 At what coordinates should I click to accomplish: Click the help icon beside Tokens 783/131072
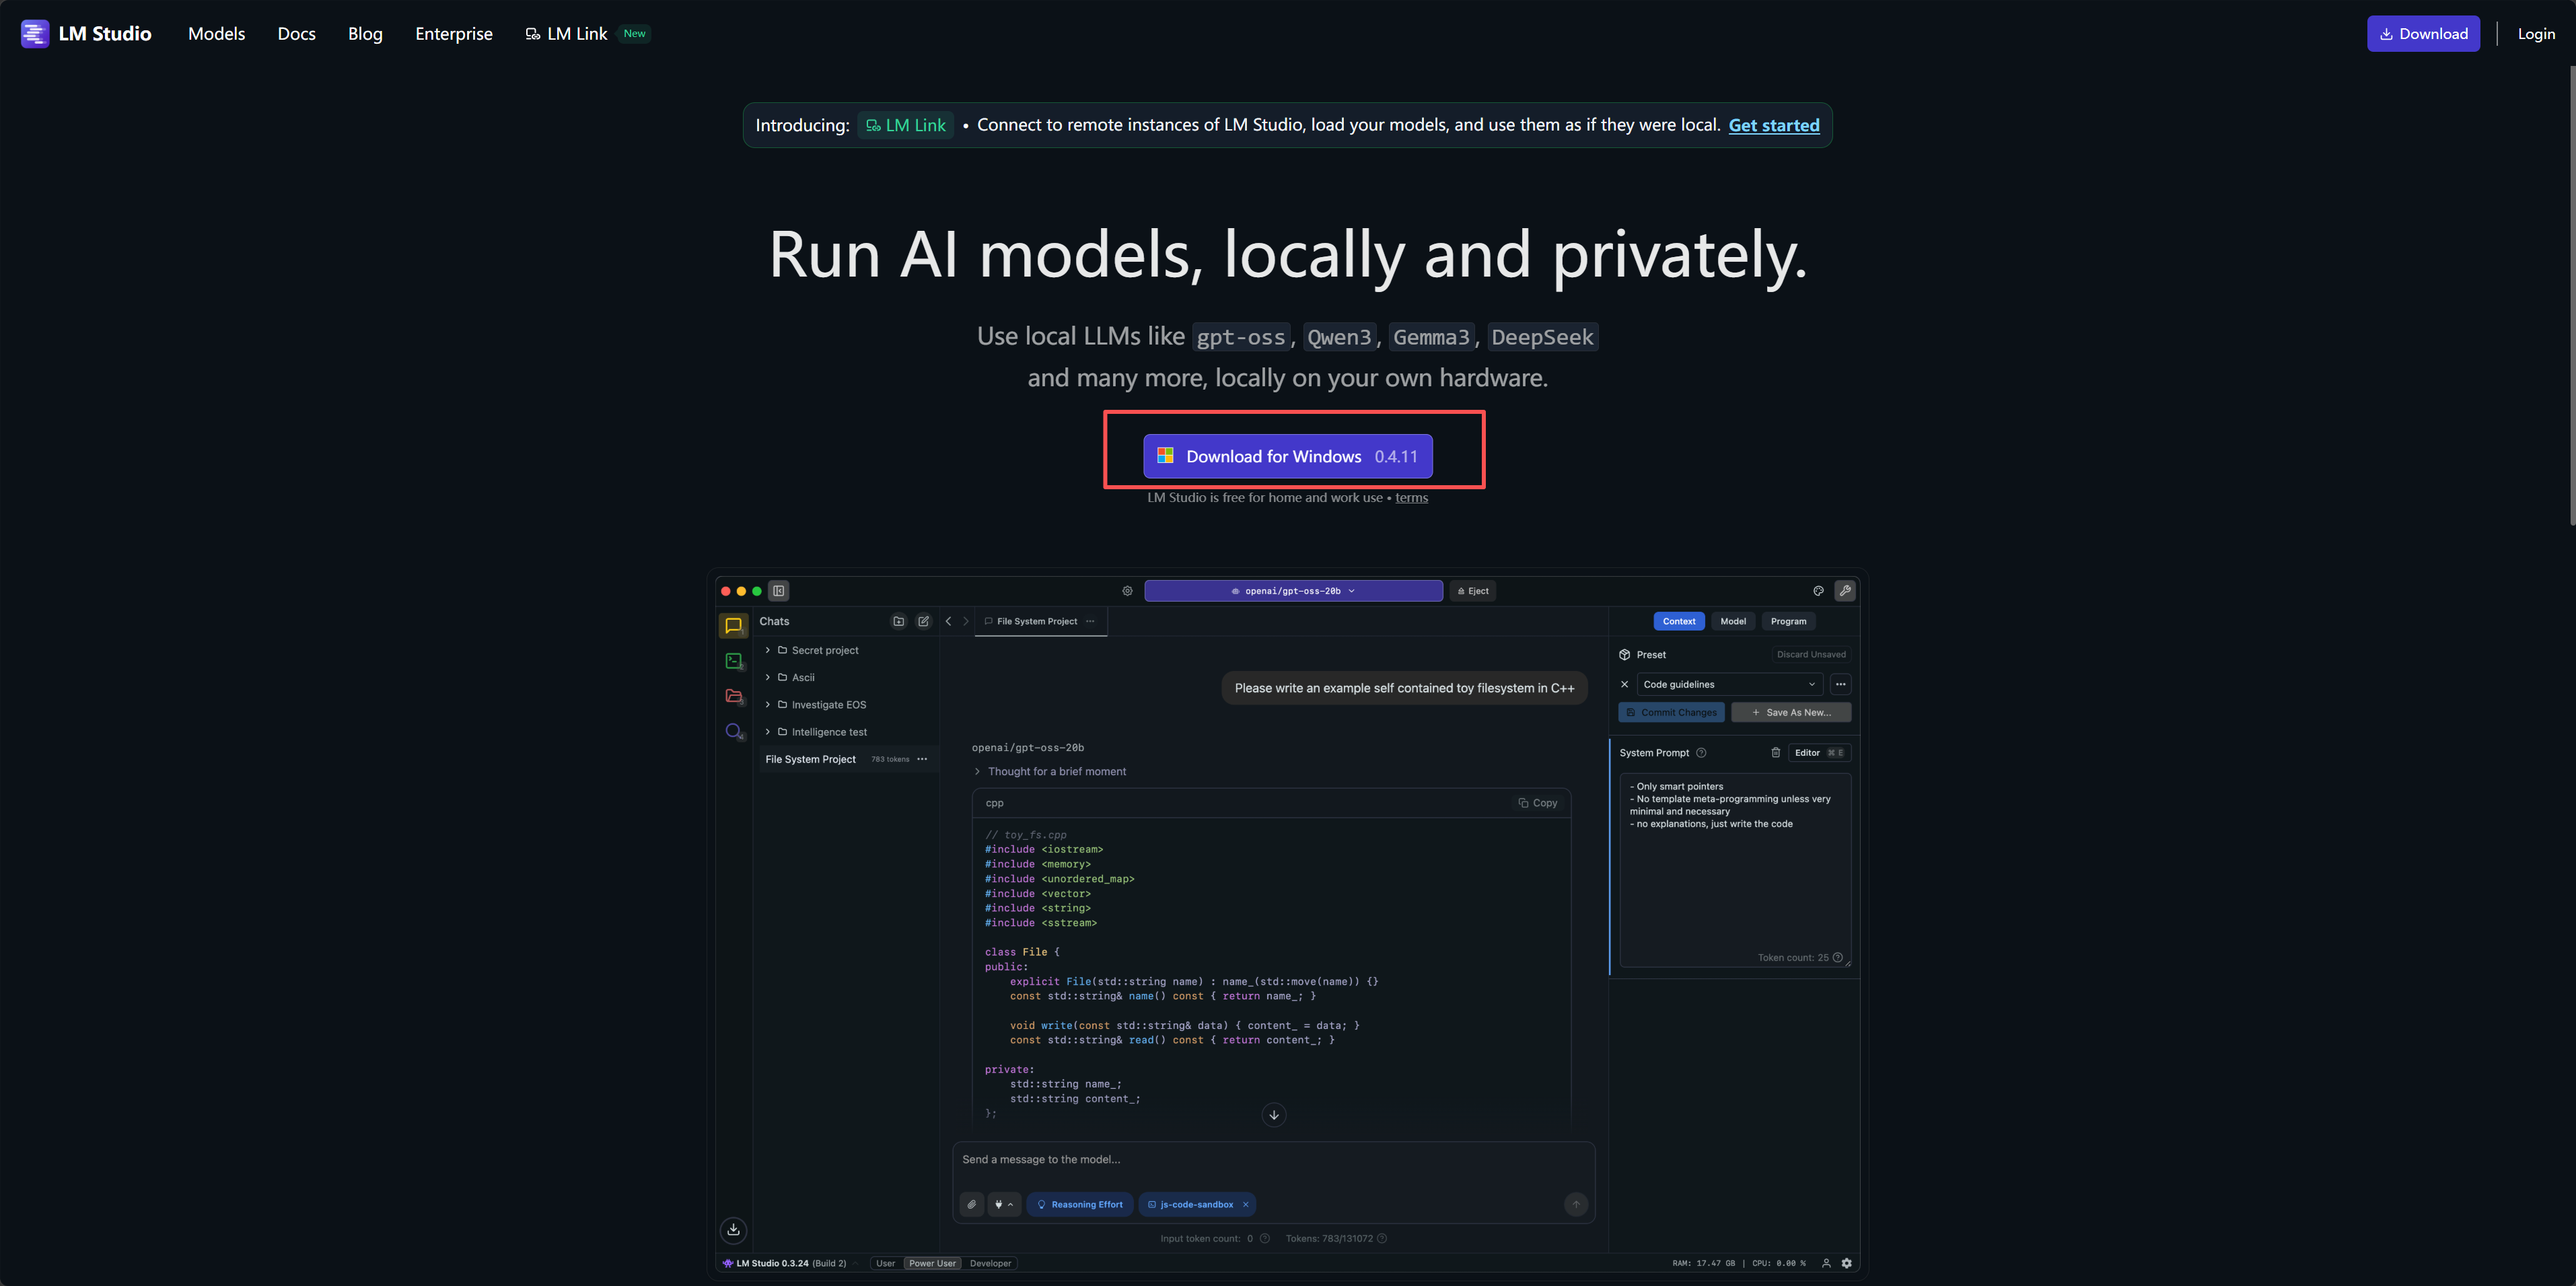pyautogui.click(x=1382, y=1239)
